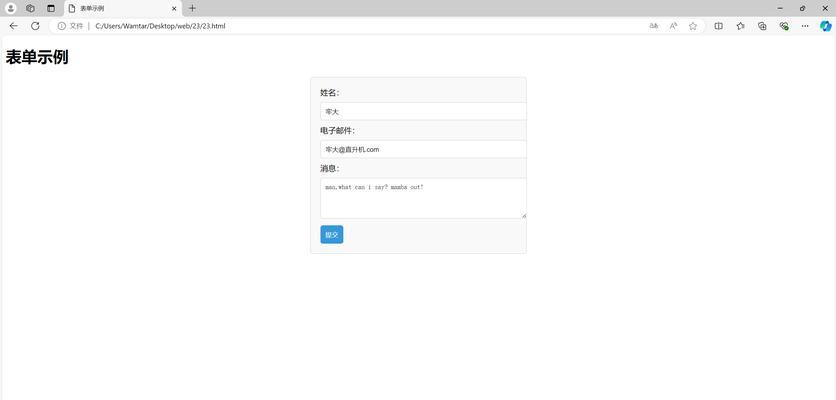Open the favorites list icon
This screenshot has height=400, width=836.
coord(741,26)
